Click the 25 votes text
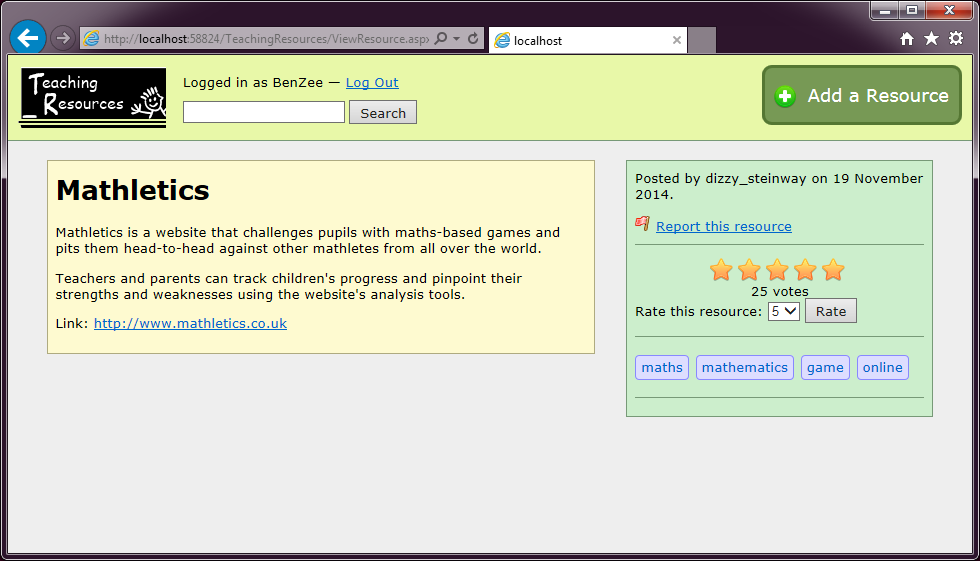 click(x=779, y=291)
